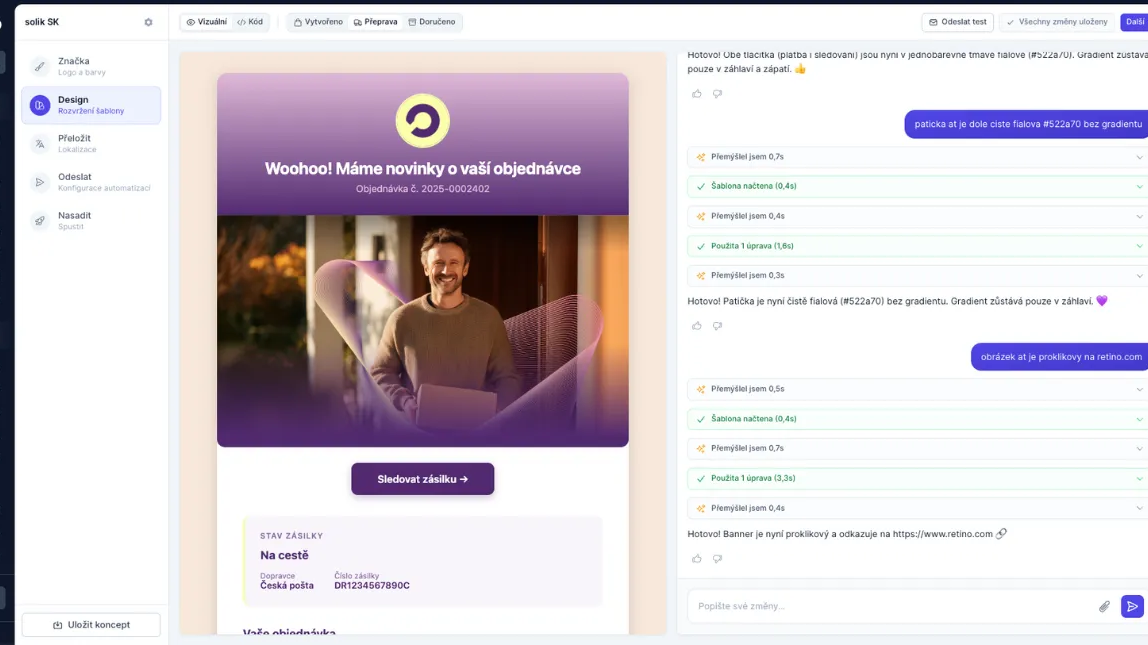Click the attachment paperclip in chat input

click(1104, 606)
